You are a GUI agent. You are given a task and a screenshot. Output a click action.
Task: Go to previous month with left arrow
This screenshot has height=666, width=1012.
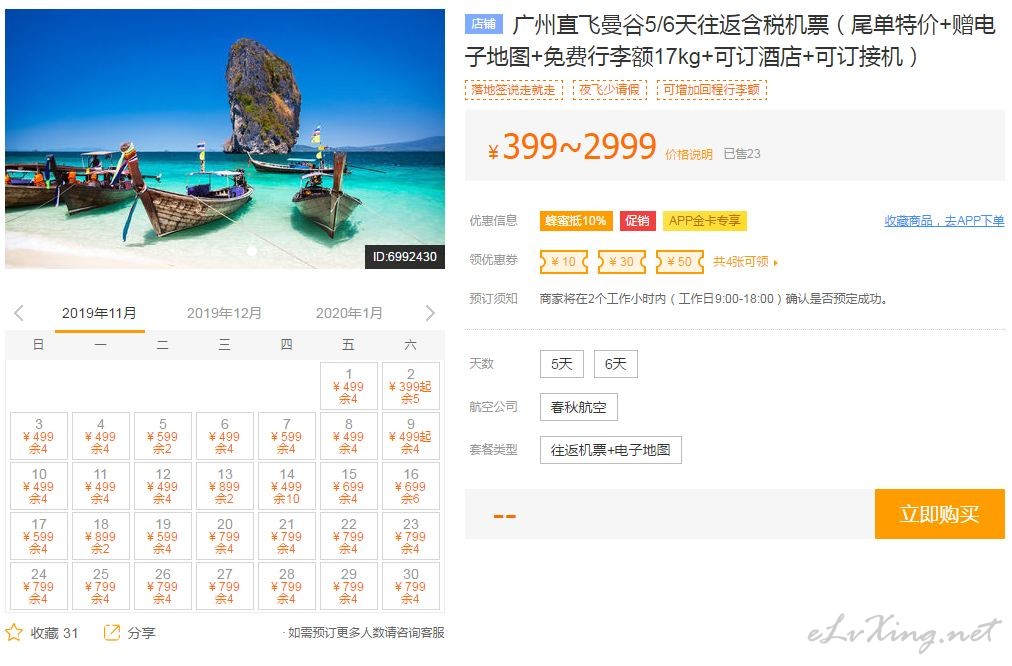(x=19, y=313)
